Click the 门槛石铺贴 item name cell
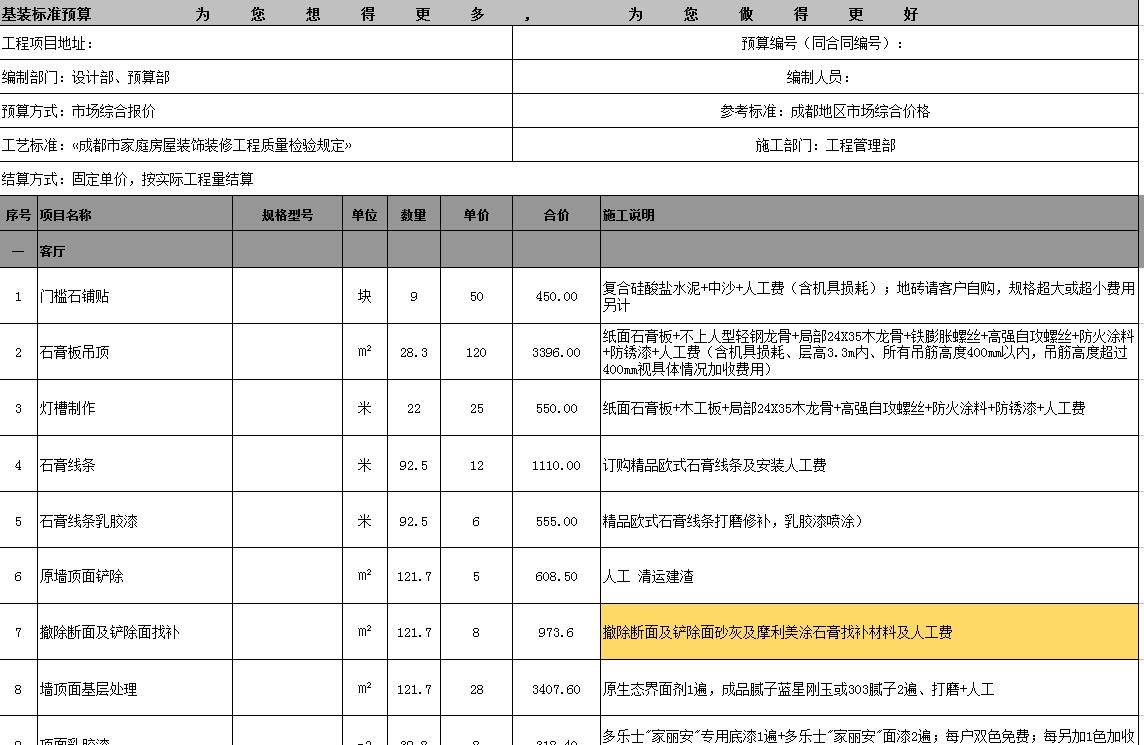This screenshot has width=1144, height=745. click(x=135, y=297)
